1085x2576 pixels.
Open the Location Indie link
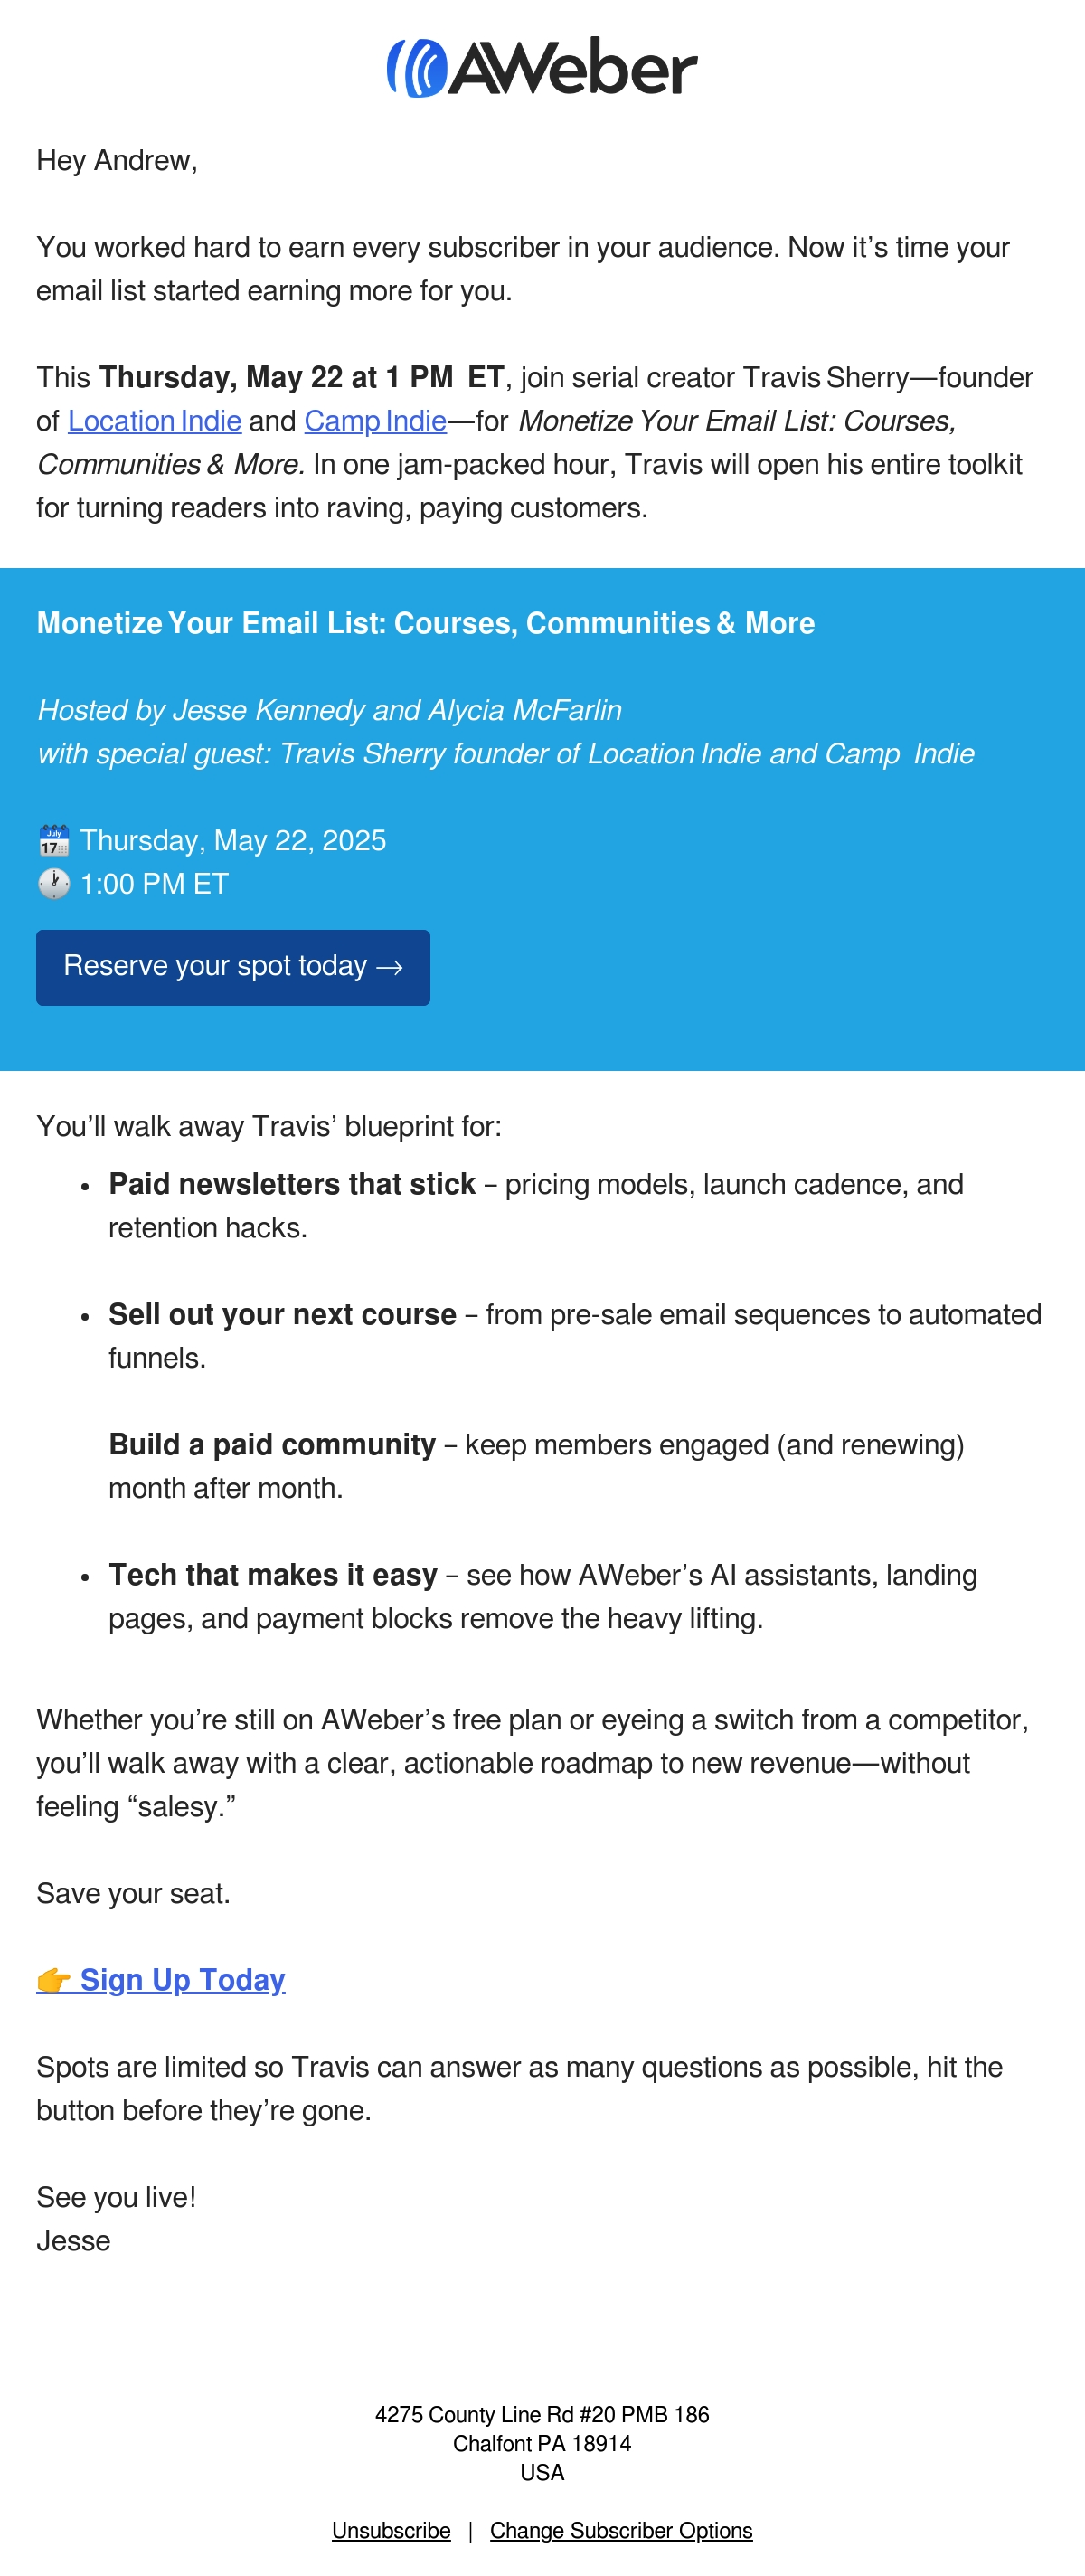pos(154,421)
